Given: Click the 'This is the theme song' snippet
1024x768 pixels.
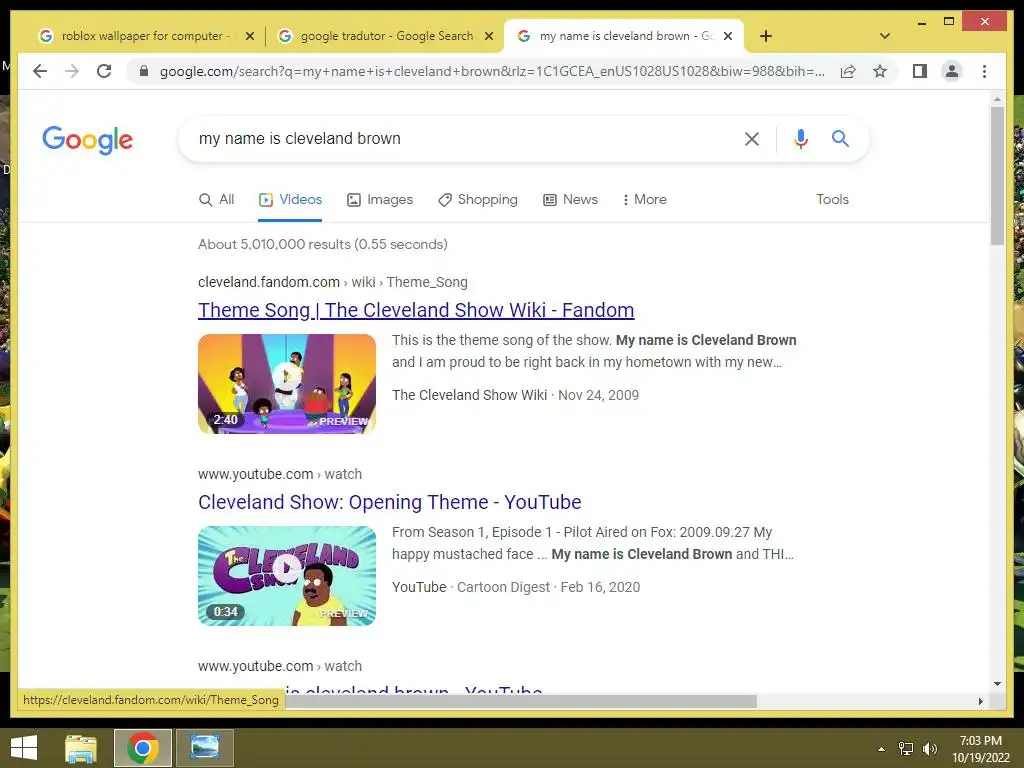Looking at the screenshot, I should [x=594, y=351].
